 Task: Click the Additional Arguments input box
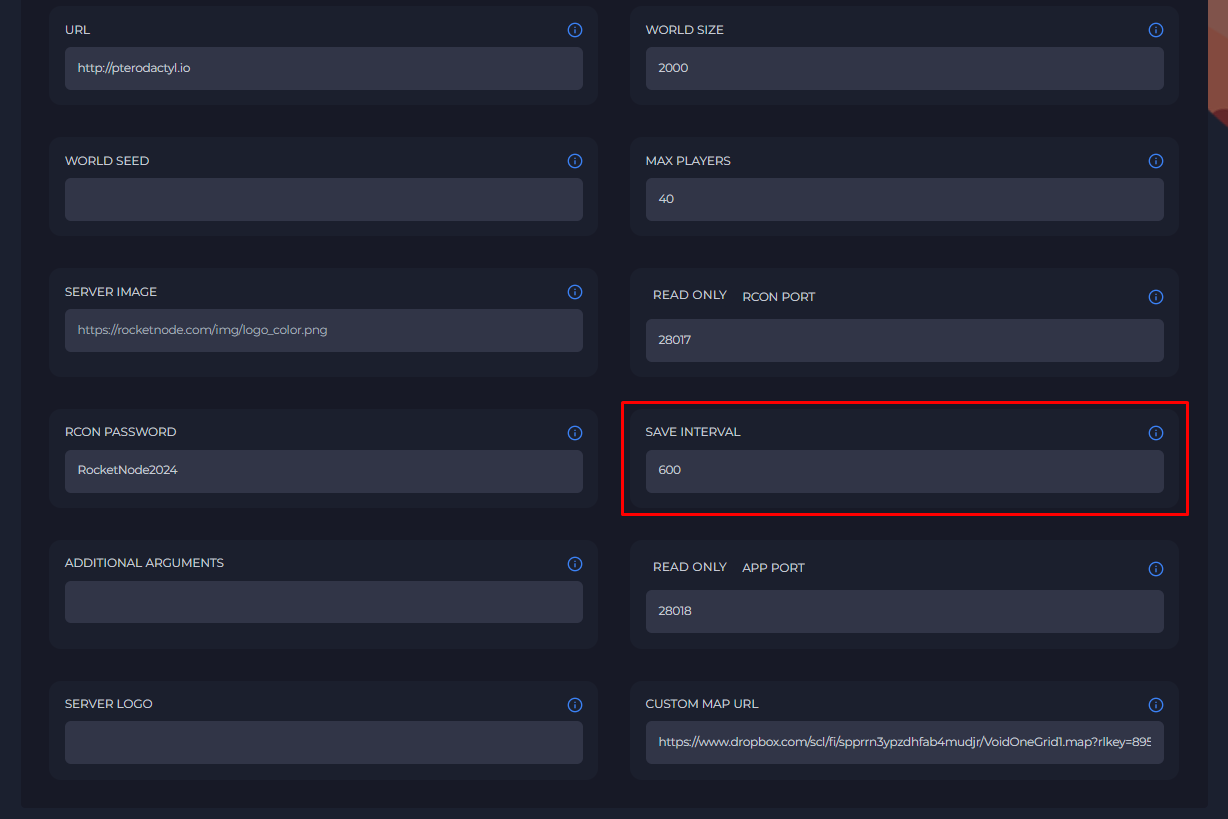[x=323, y=602]
